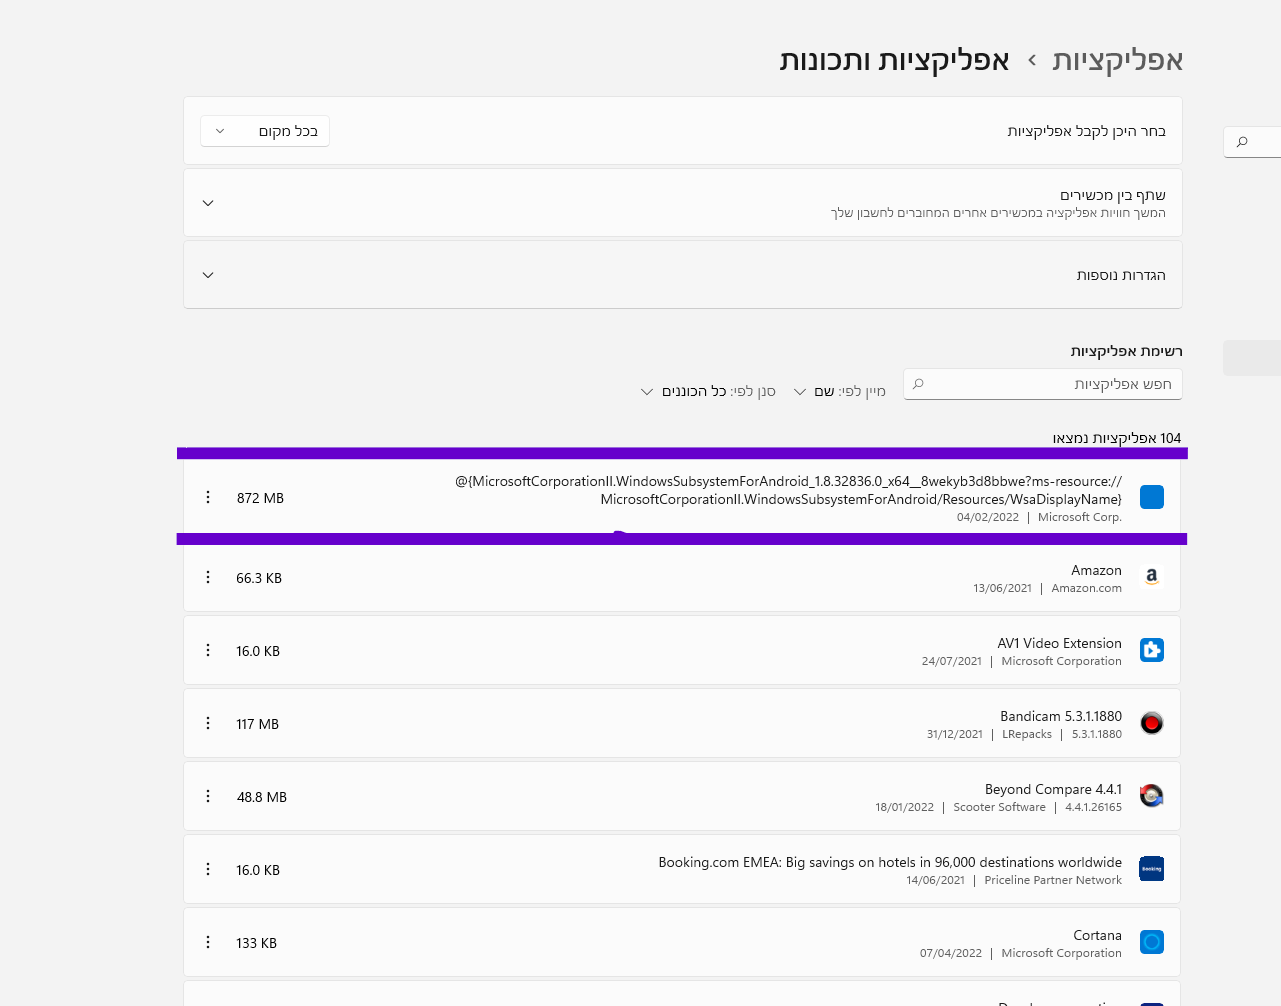Image resolution: width=1281 pixels, height=1006 pixels.
Task: Open three-dot menu for Amazon app
Action: [208, 577]
